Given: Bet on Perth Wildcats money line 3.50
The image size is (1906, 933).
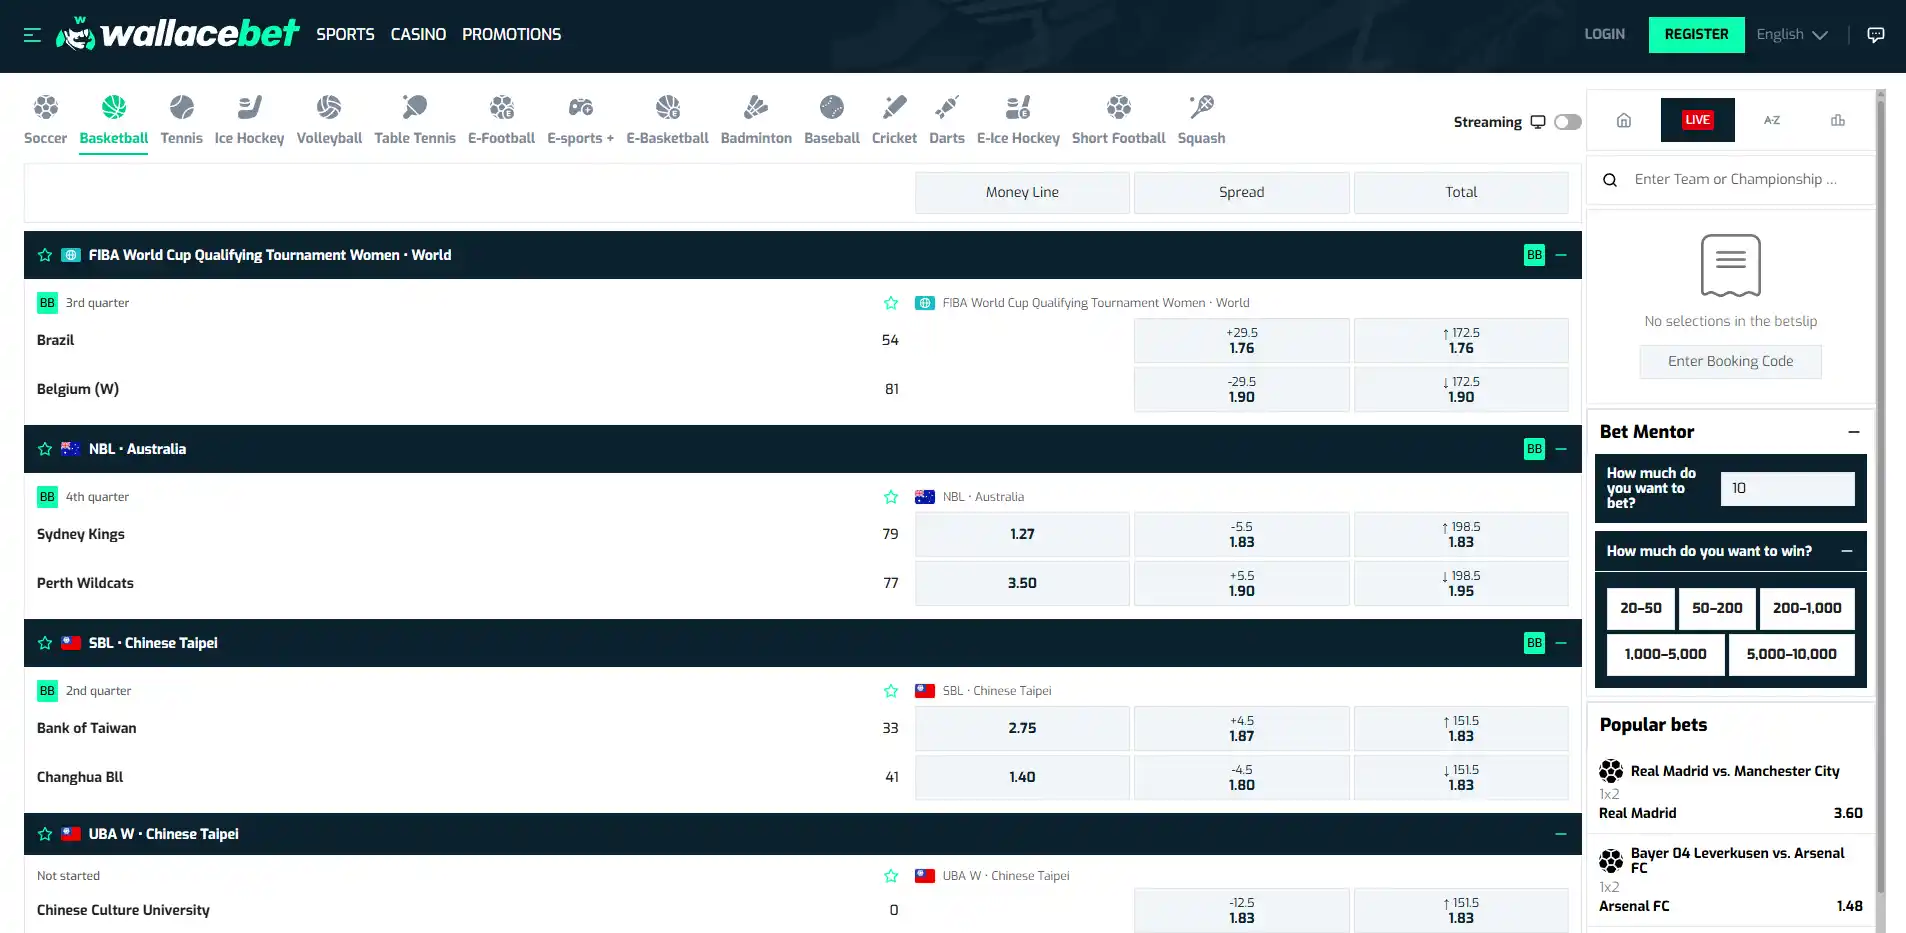Looking at the screenshot, I should 1022,584.
